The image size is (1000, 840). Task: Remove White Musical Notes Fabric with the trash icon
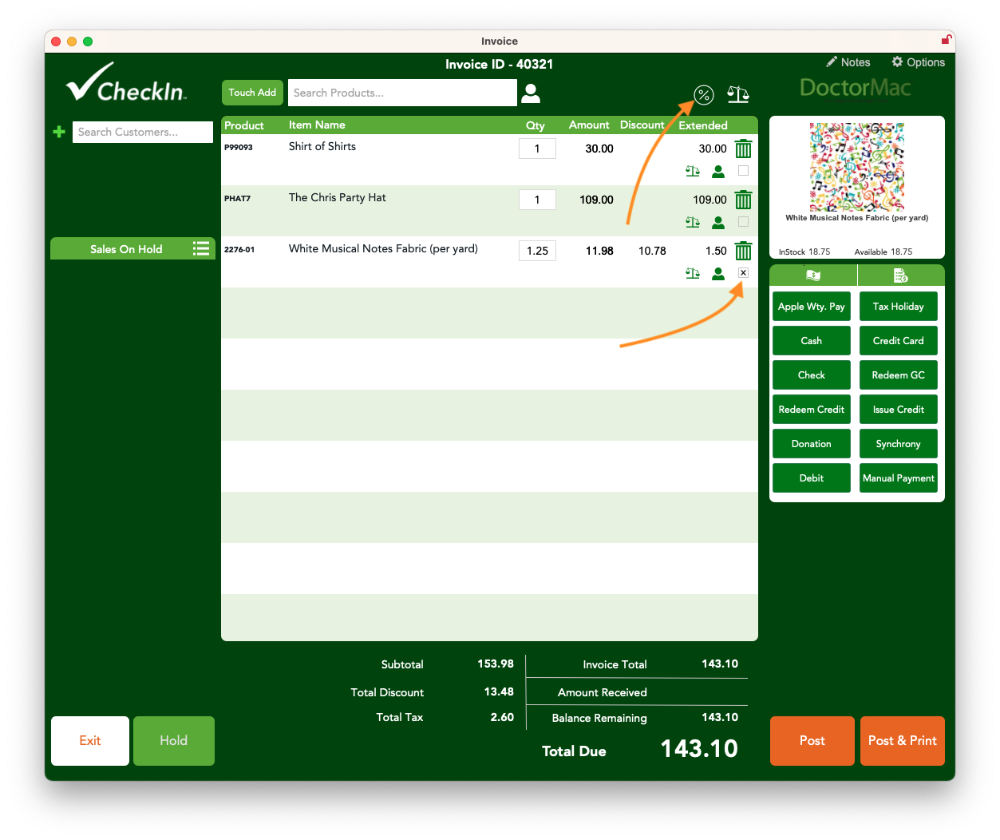pos(743,250)
